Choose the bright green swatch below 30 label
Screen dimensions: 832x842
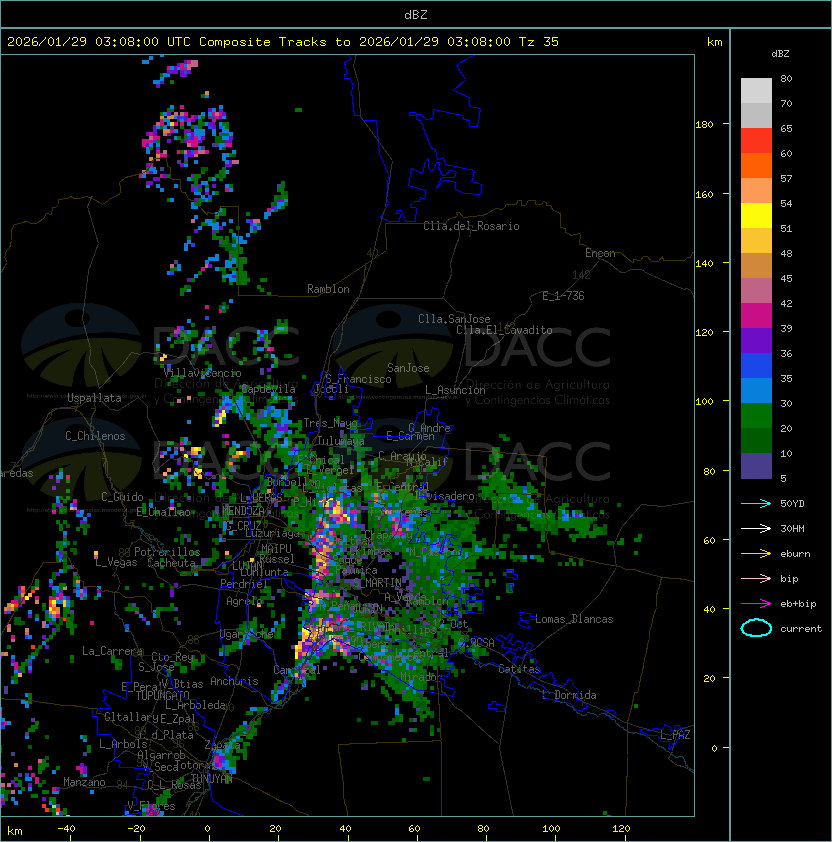[x=756, y=416]
